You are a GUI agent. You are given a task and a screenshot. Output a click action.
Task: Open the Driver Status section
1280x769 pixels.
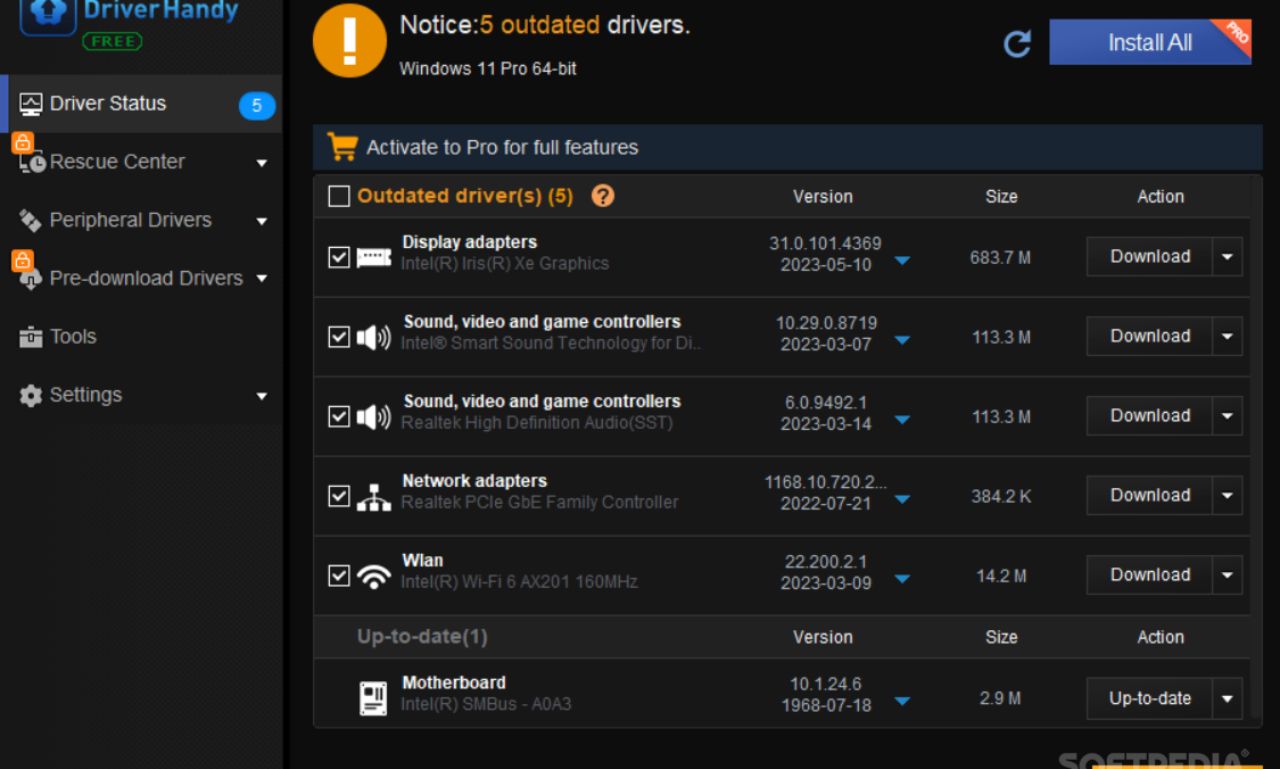(141, 104)
